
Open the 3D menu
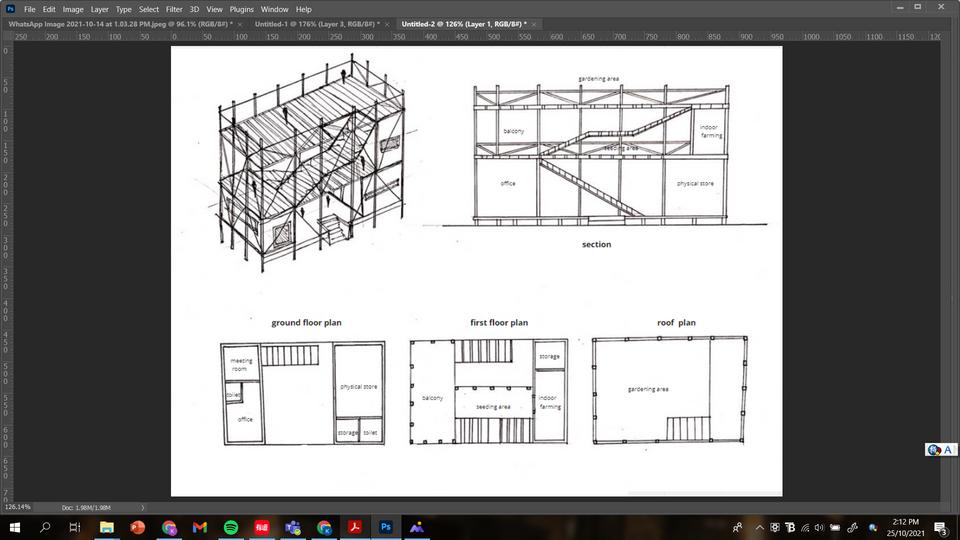point(194,9)
